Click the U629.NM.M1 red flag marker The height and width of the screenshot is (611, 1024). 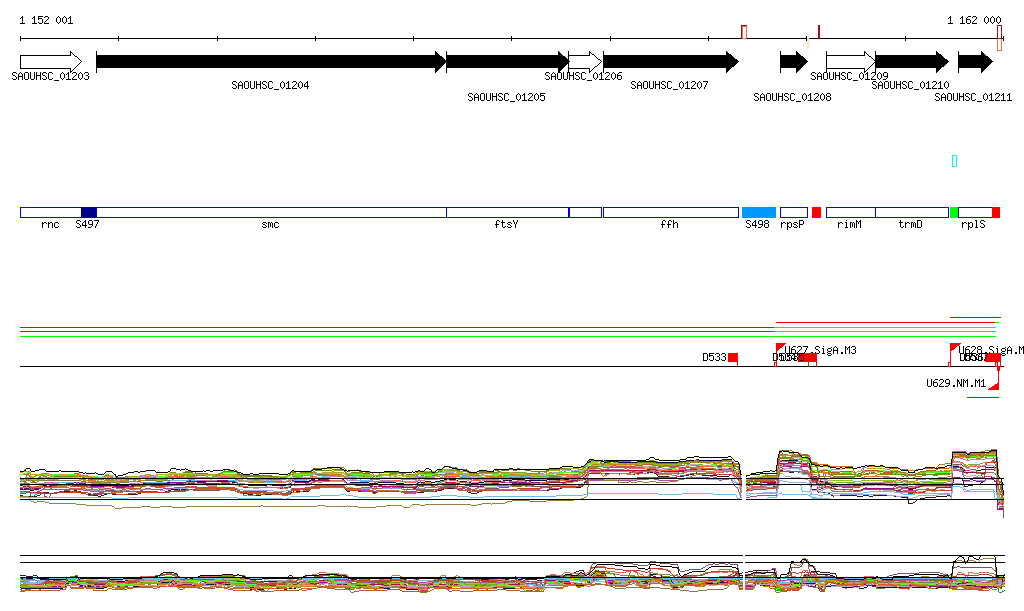994,384
